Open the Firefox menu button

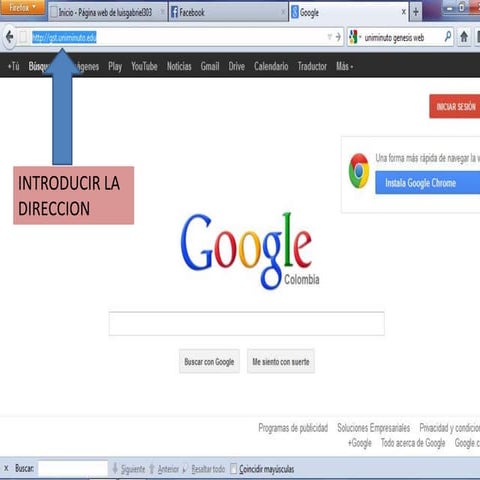pyautogui.click(x=23, y=7)
